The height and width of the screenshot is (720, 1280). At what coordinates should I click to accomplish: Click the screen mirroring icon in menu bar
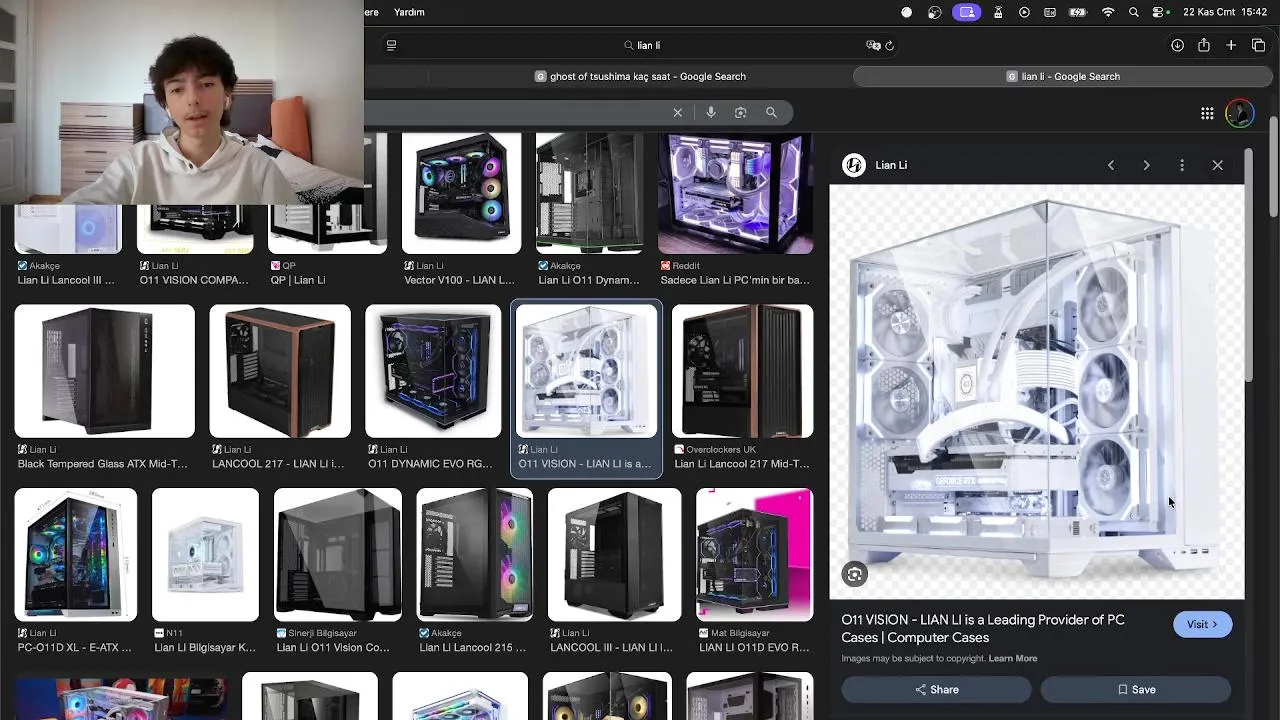(966, 12)
